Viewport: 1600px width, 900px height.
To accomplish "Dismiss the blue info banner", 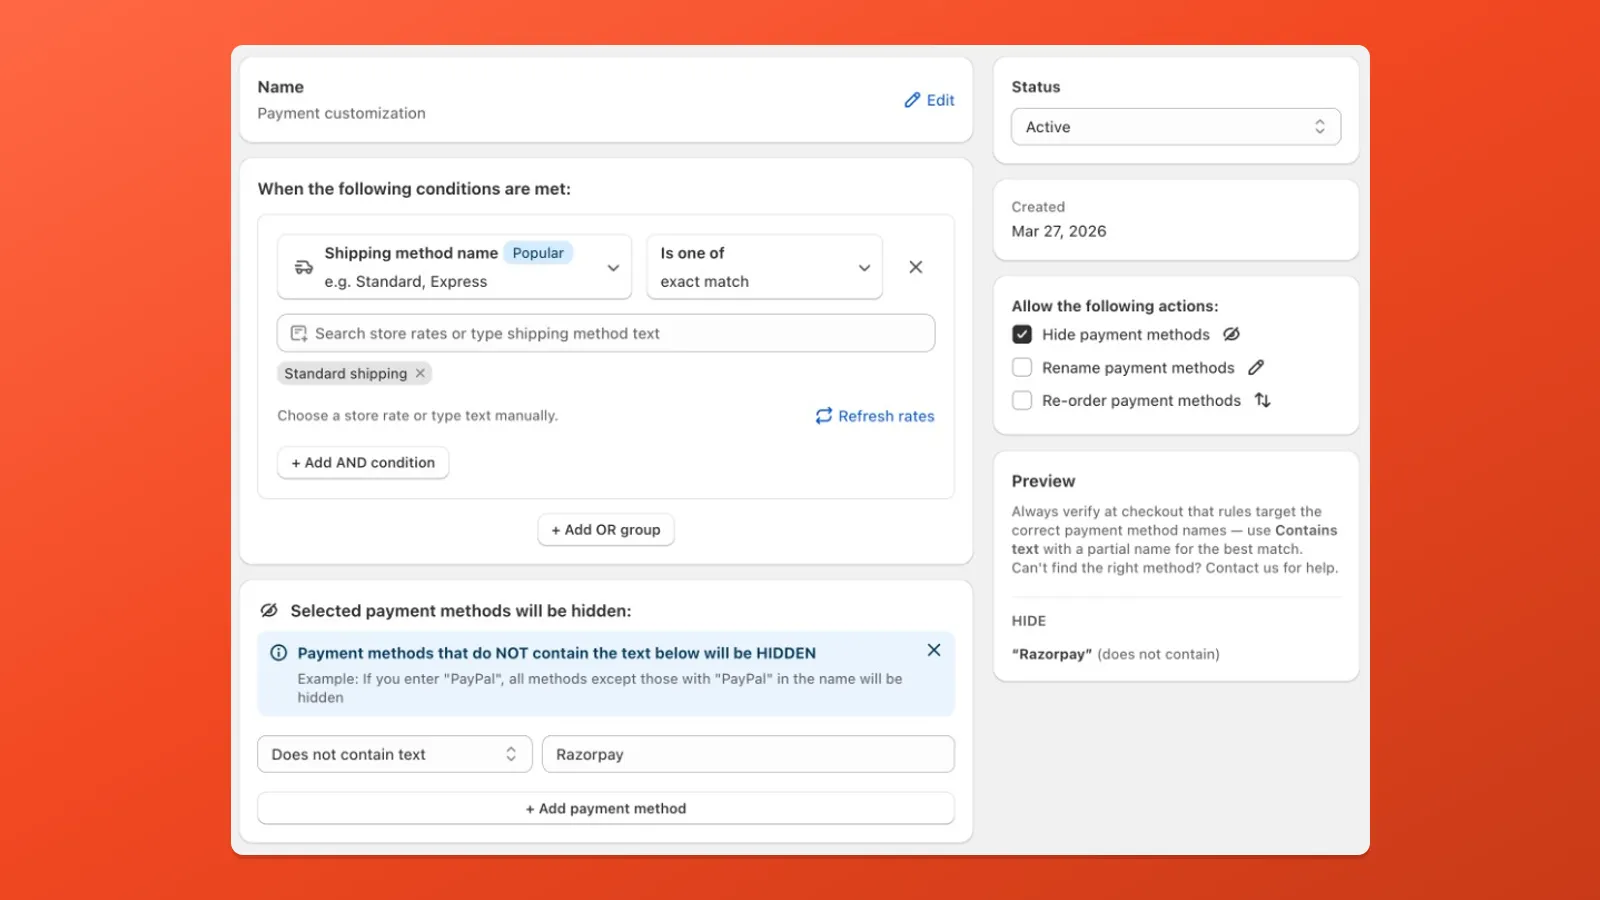I will click(933, 650).
